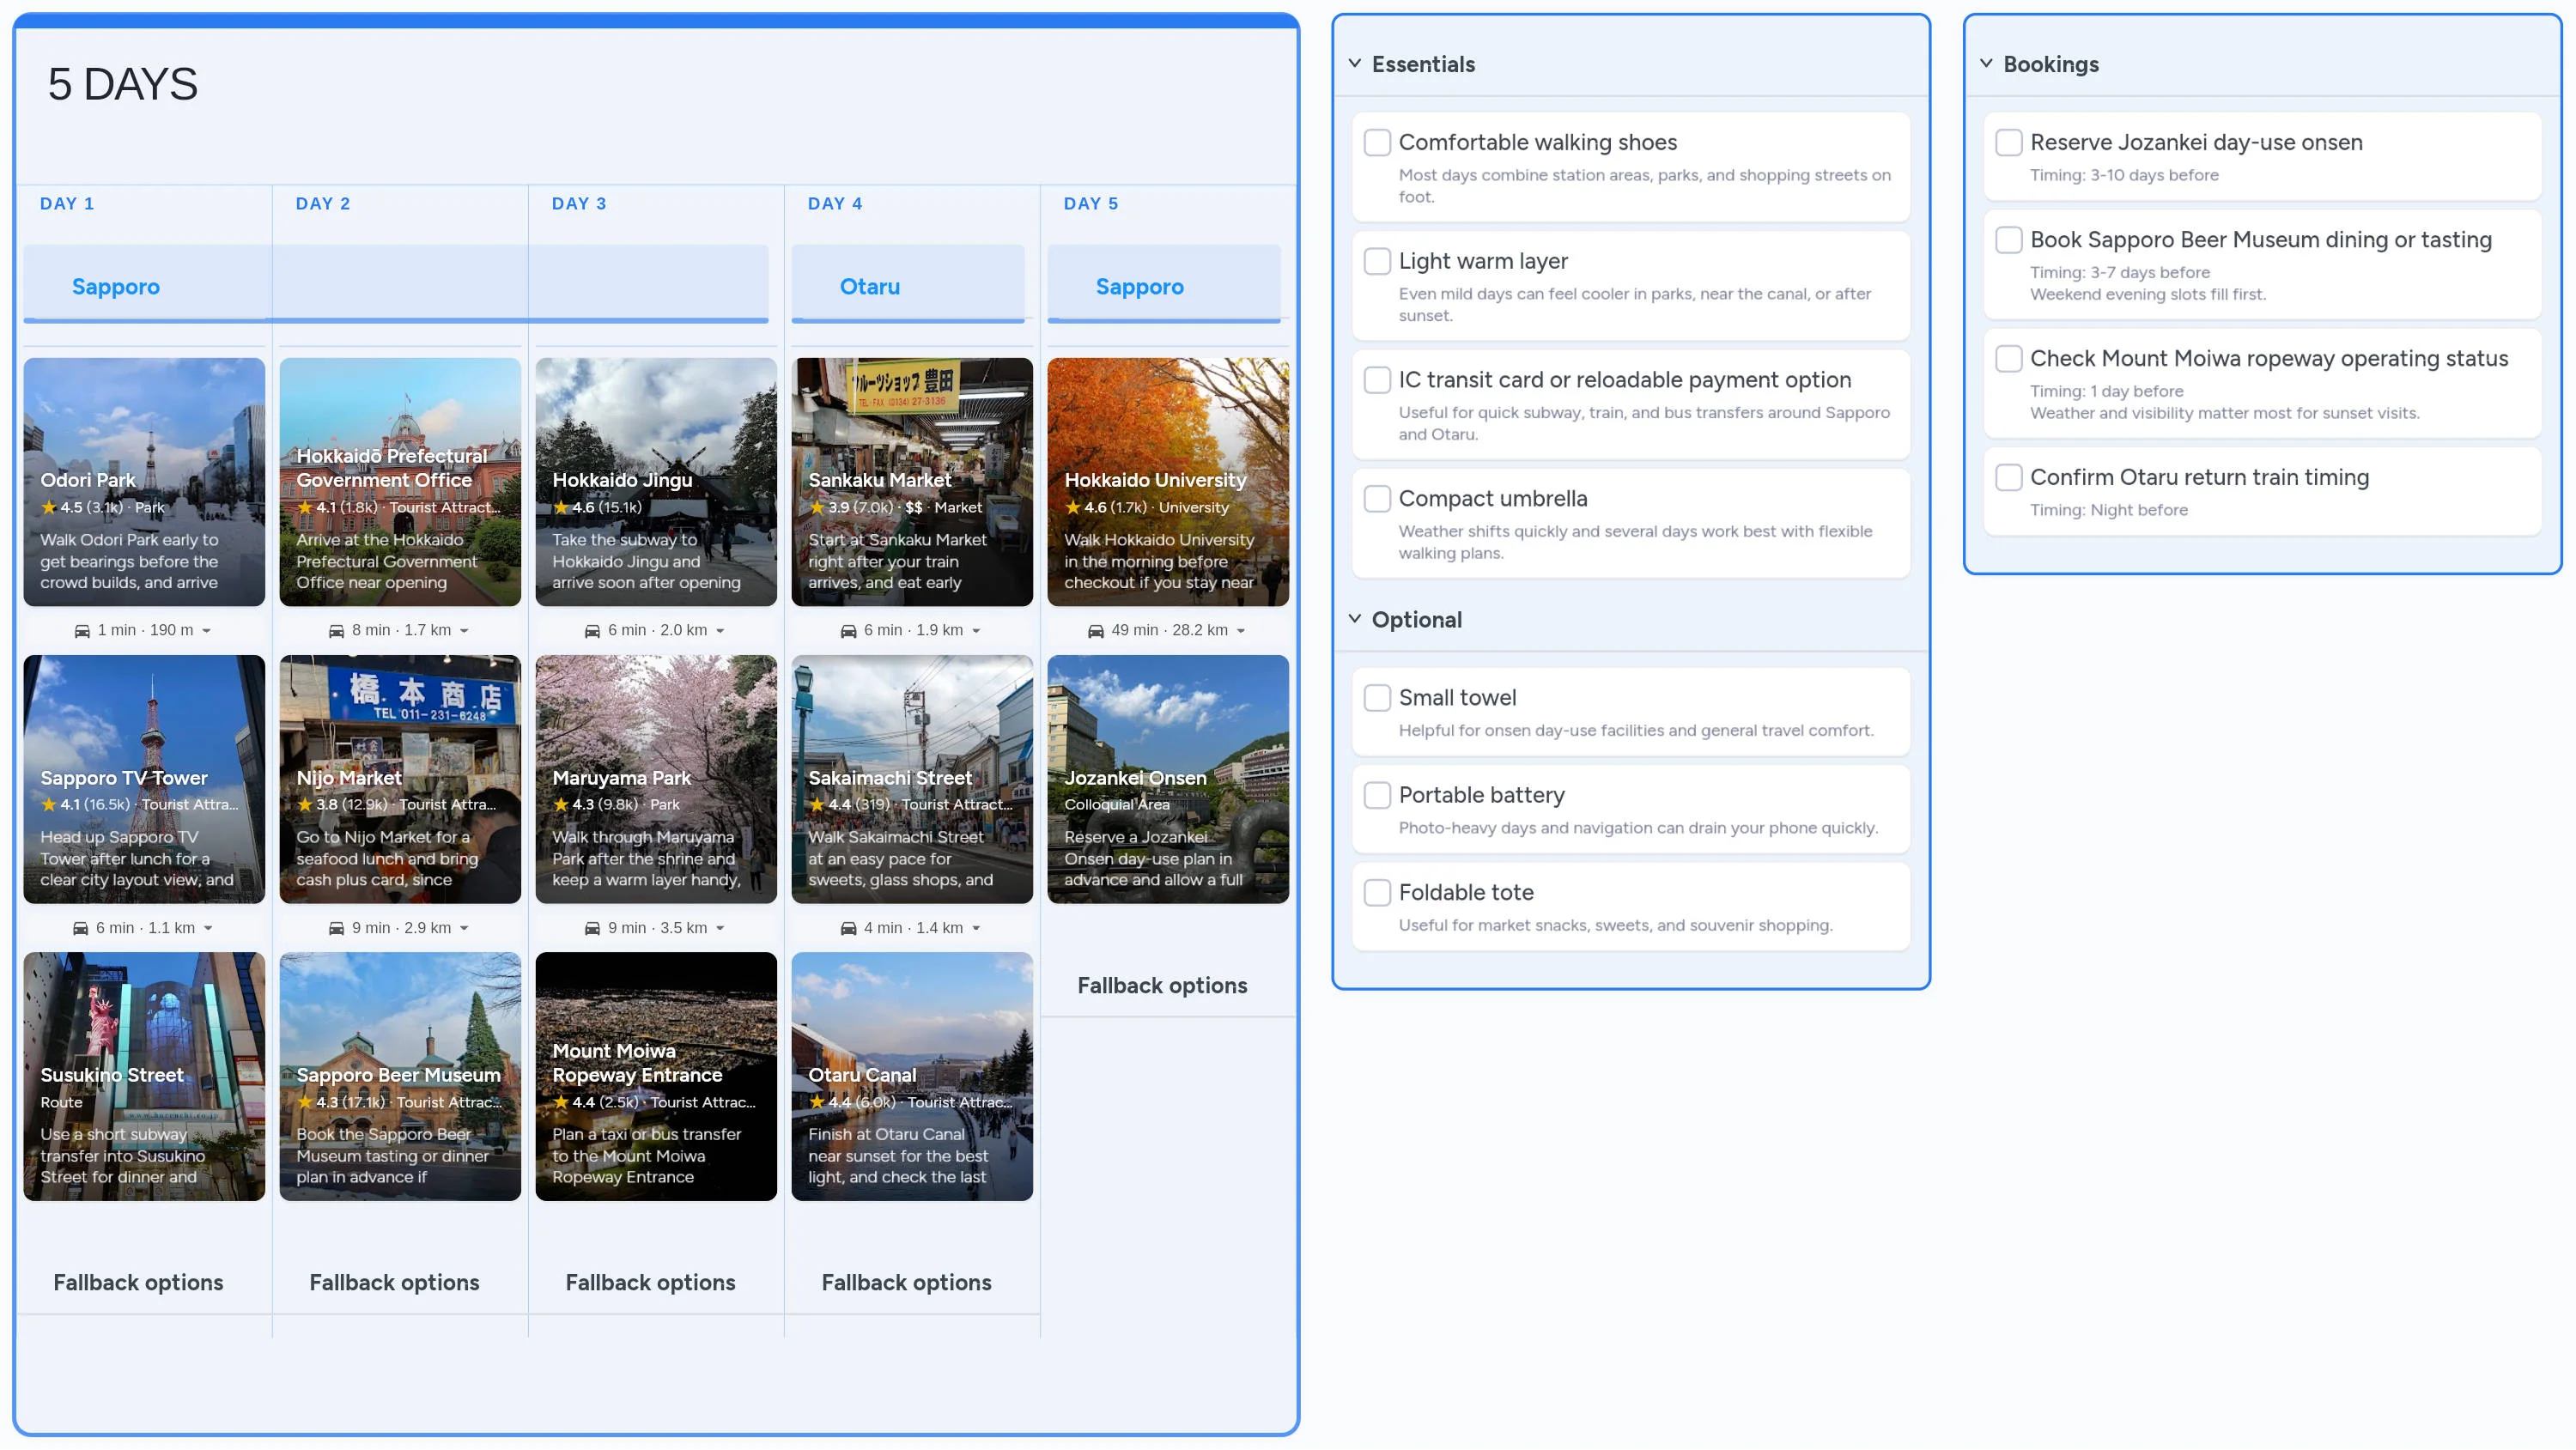Image resolution: width=2576 pixels, height=1450 pixels.
Task: Select the Otaru label on Day 4
Action: 869,287
